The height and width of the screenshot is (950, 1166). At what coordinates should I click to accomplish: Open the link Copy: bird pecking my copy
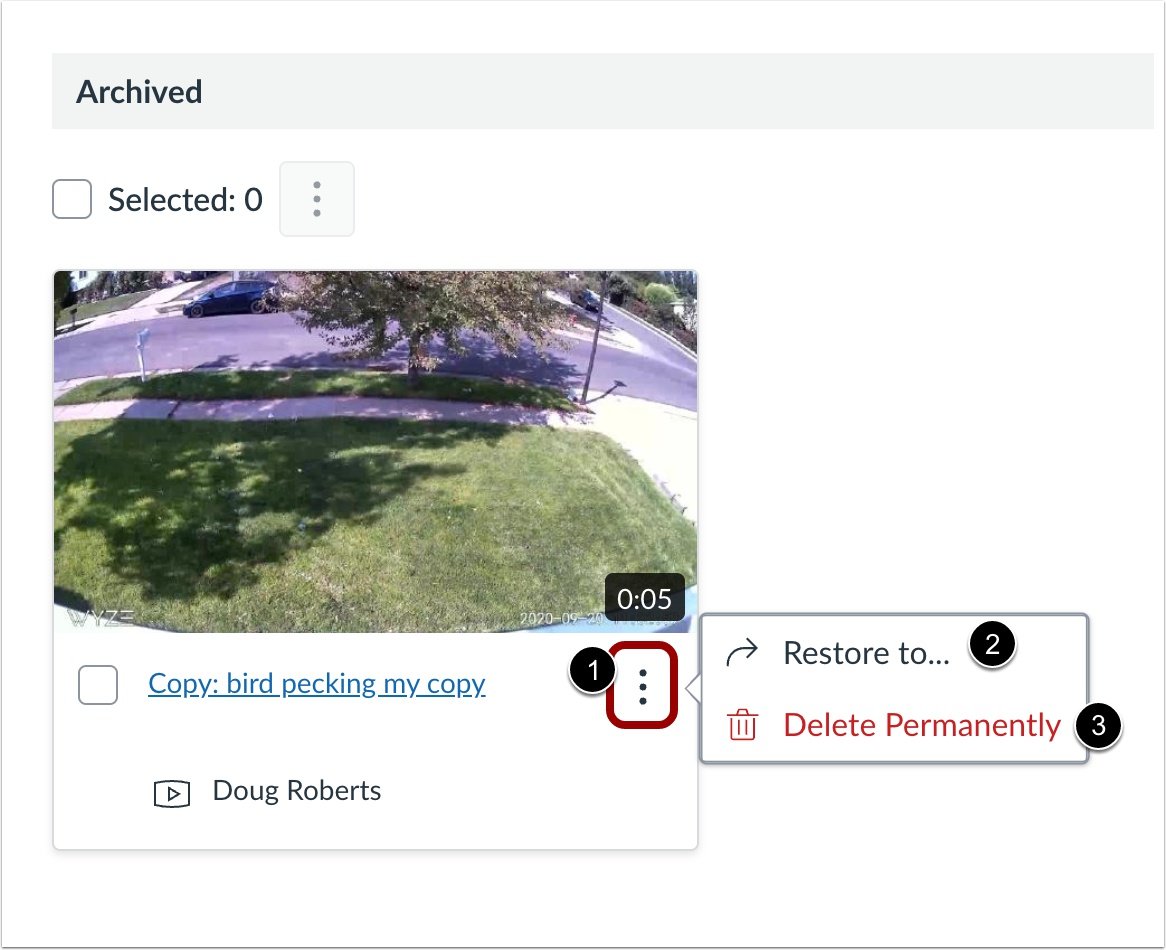[x=316, y=684]
